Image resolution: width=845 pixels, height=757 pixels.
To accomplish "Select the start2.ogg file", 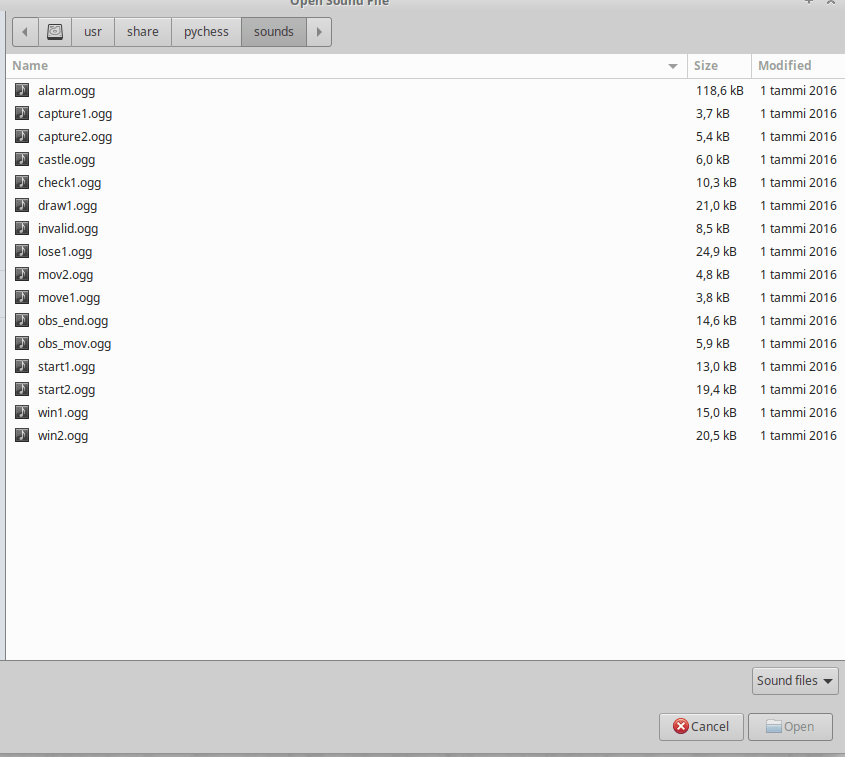I will 66,389.
